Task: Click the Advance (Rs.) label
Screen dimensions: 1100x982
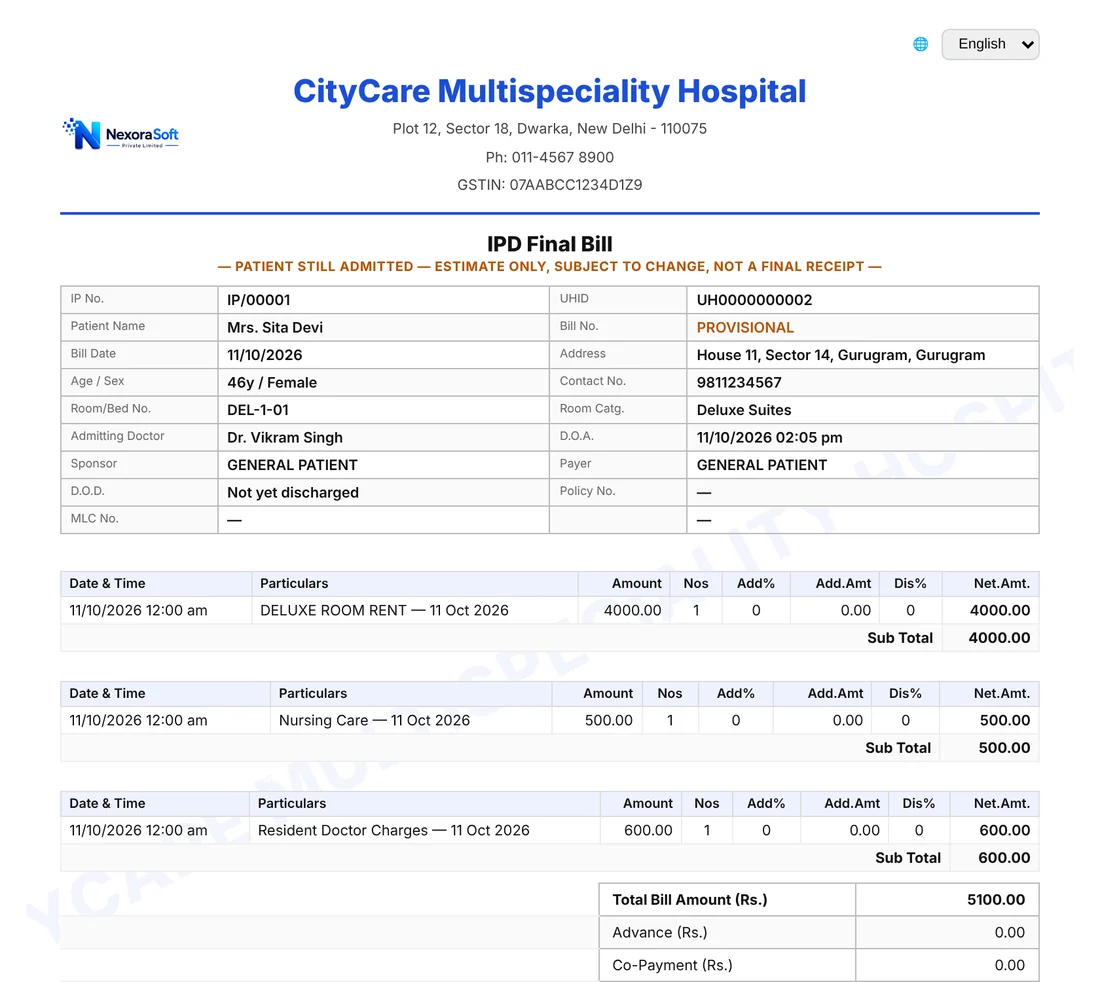Action: click(659, 932)
